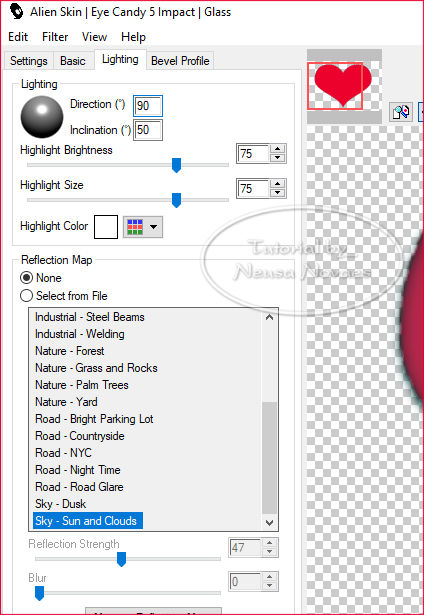Screen dimensions: 424x615
Task: Choose the Select from File radio button
Action: [26, 296]
